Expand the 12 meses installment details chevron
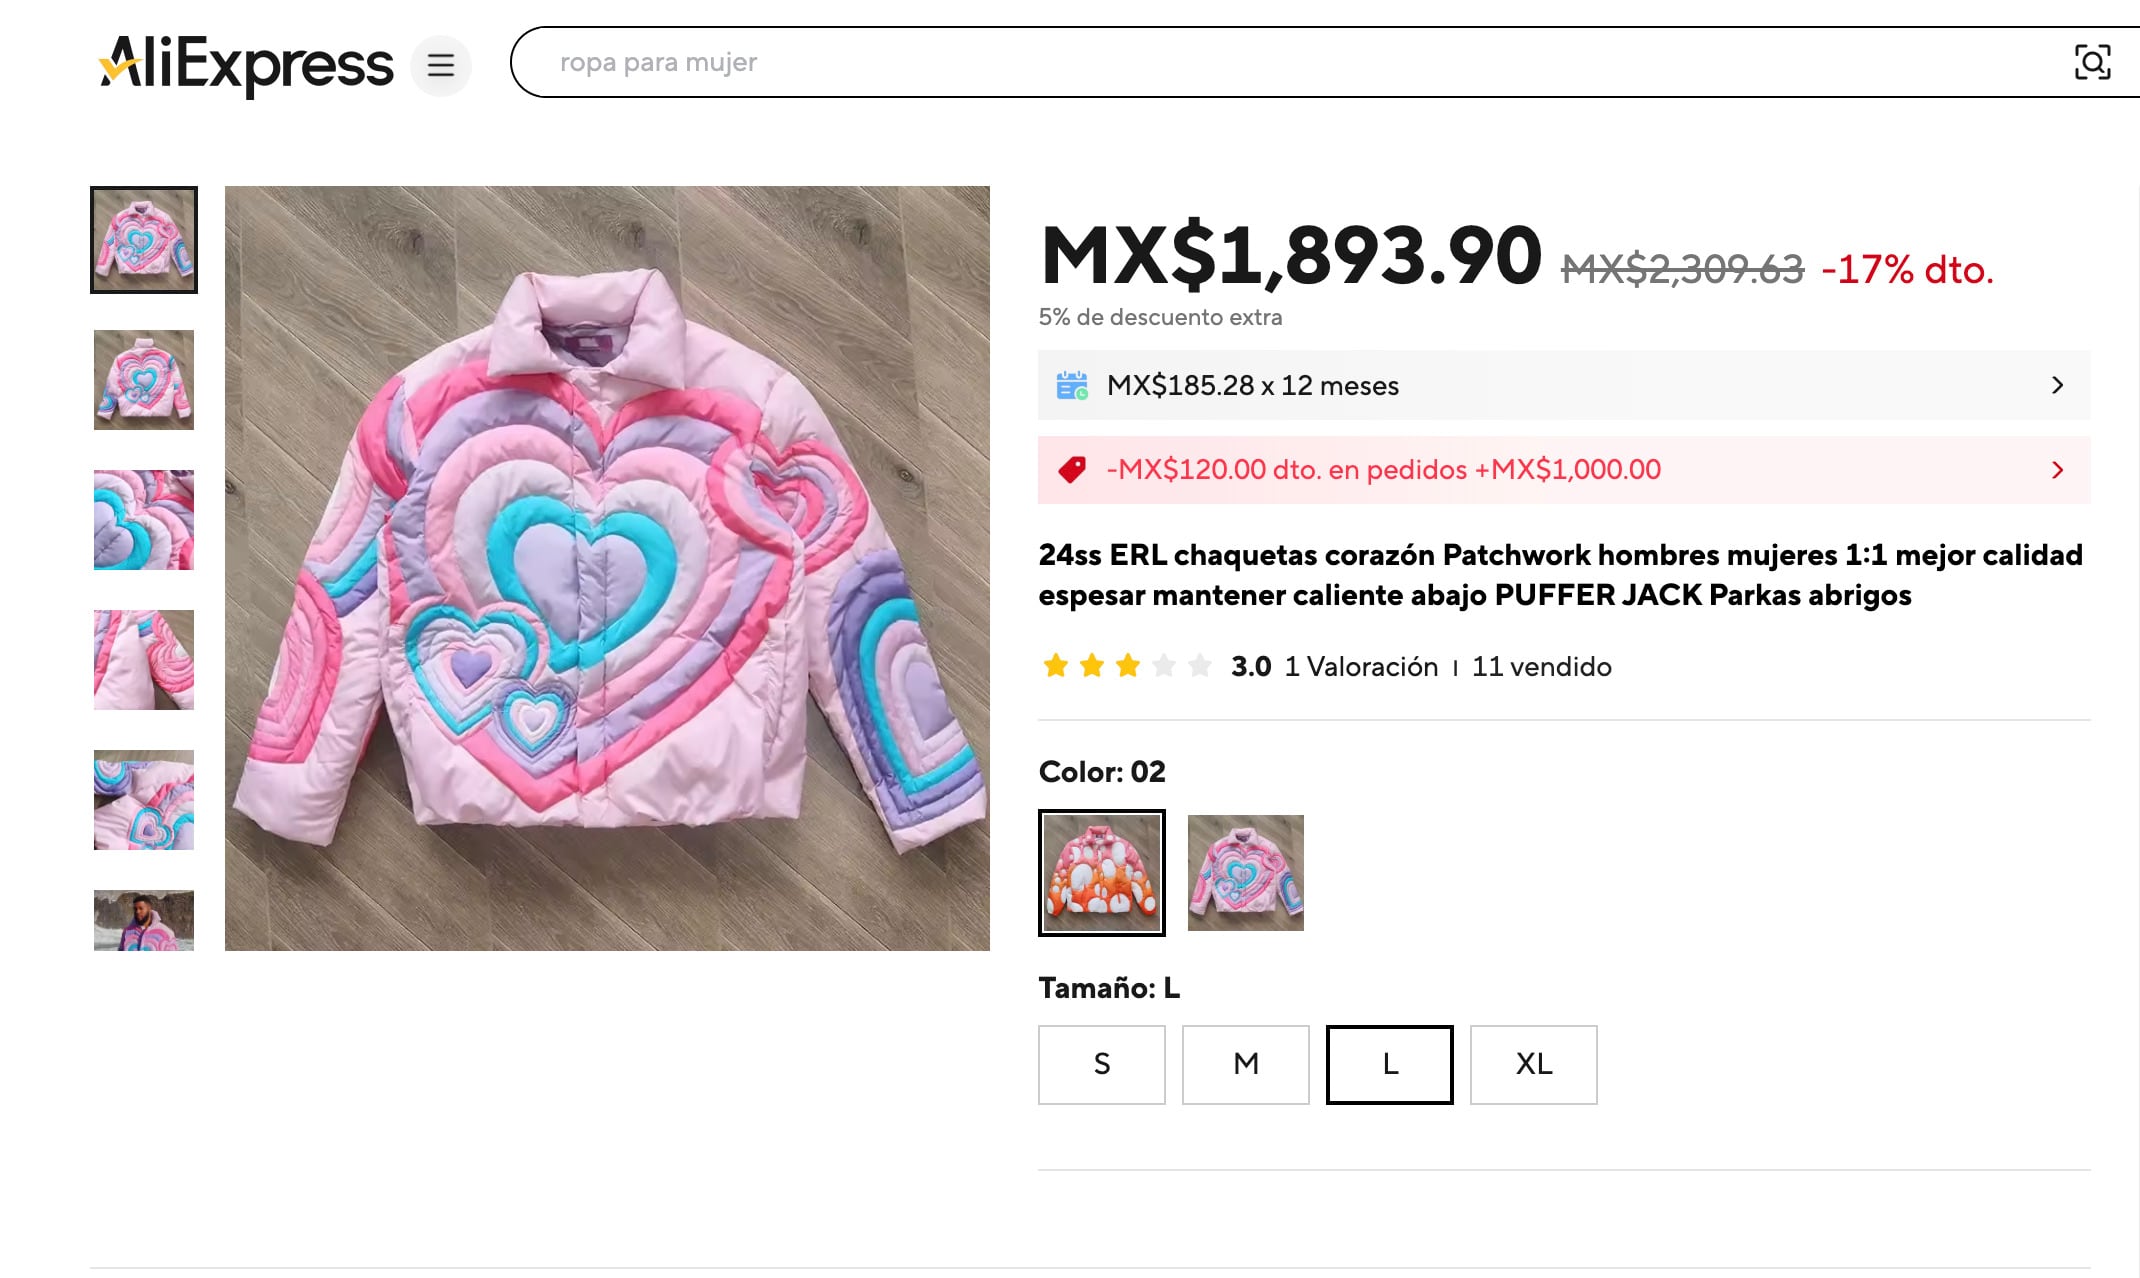The height and width of the screenshot is (1278, 2140). [x=2057, y=385]
